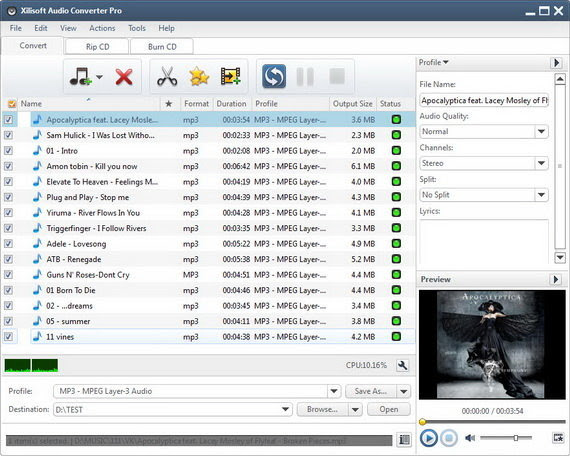Viewport: 570px width, 456px height.
Task: Open the Edit menu
Action: pyautogui.click(x=41, y=28)
